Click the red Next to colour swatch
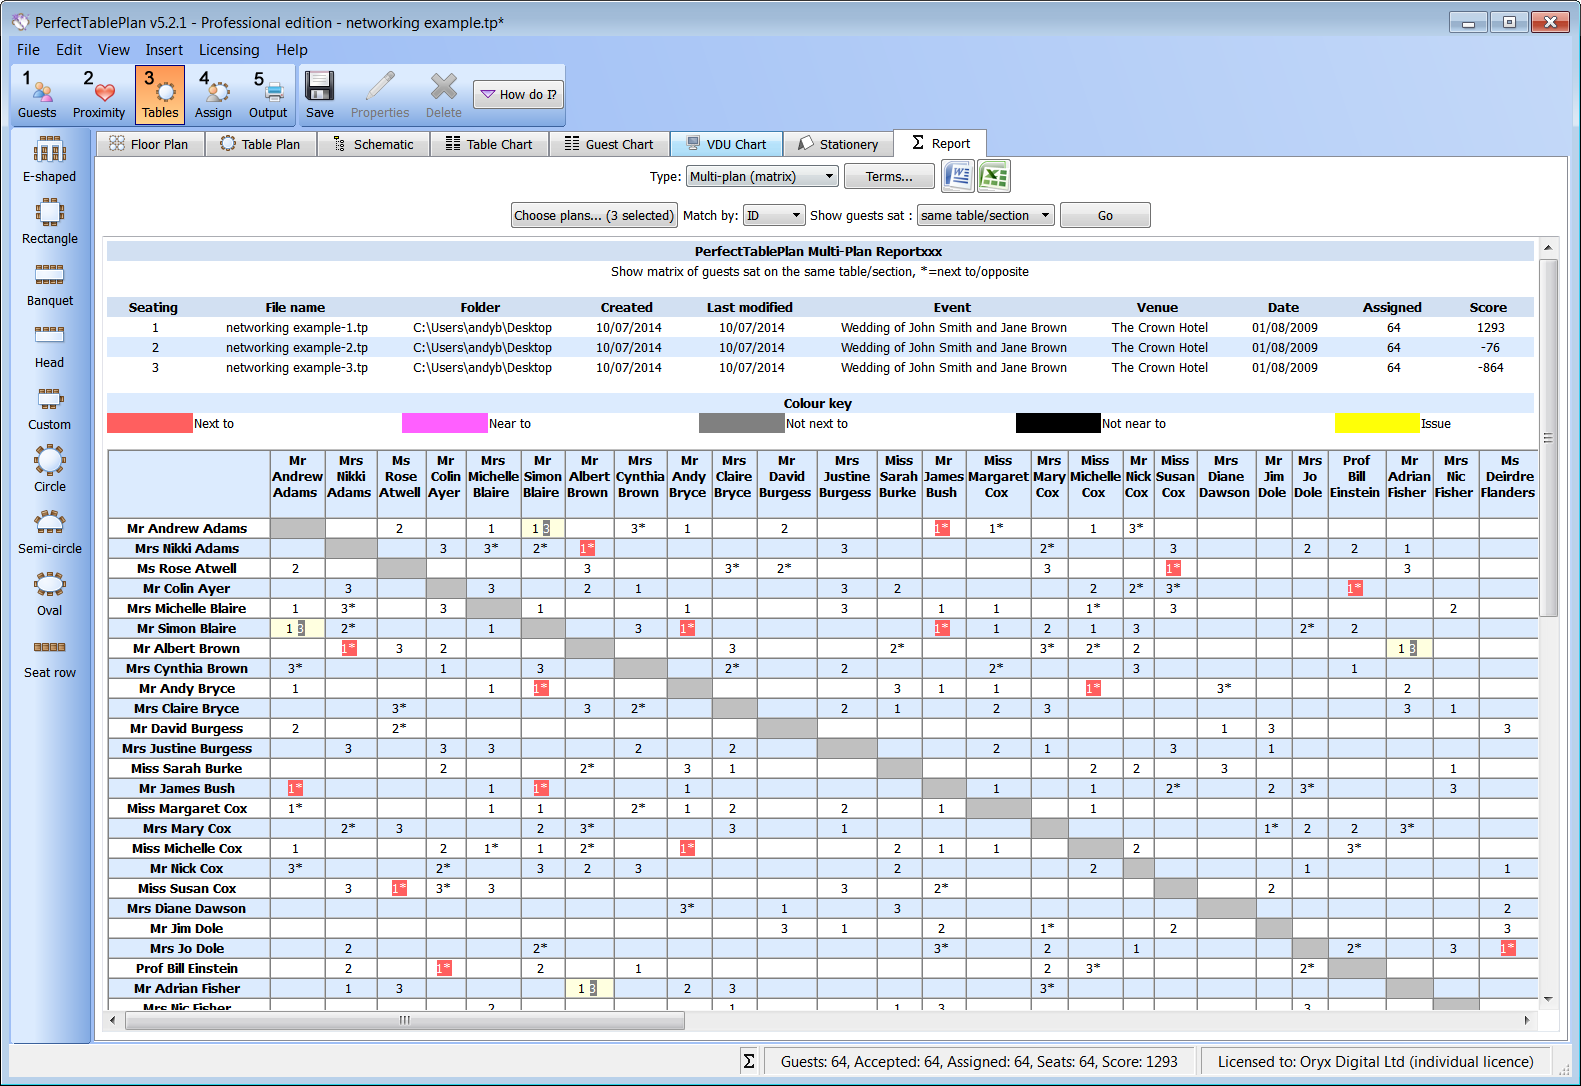1581x1086 pixels. pos(149,424)
